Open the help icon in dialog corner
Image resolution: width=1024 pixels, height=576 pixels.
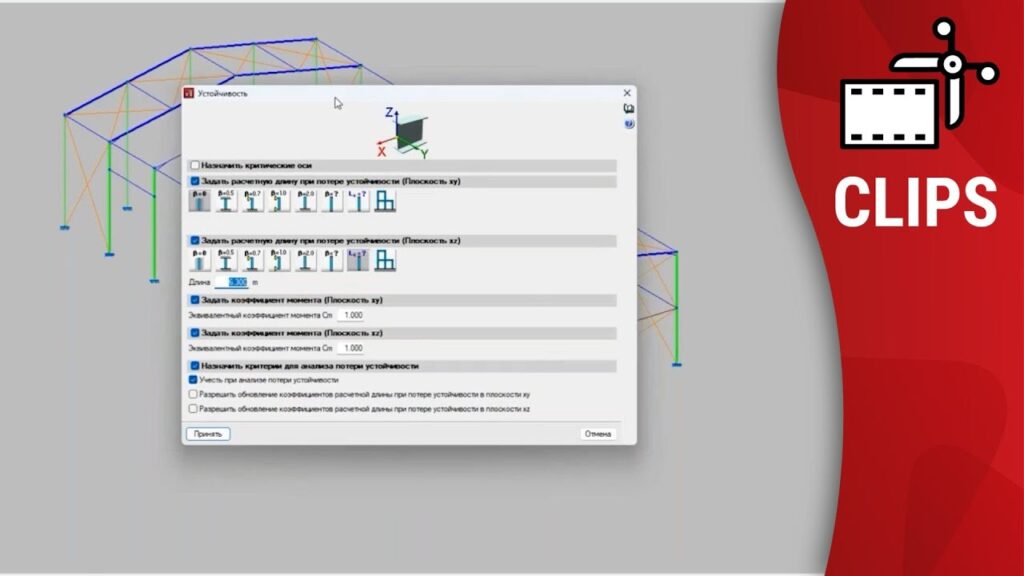[x=629, y=124]
